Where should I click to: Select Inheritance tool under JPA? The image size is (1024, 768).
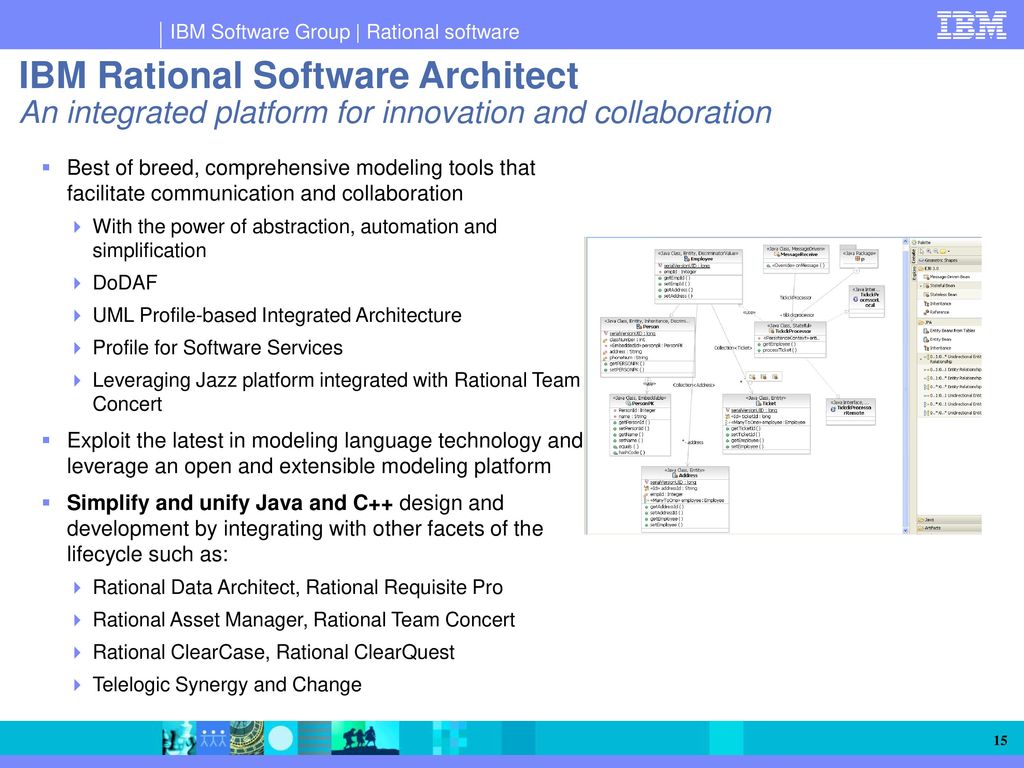click(x=937, y=348)
